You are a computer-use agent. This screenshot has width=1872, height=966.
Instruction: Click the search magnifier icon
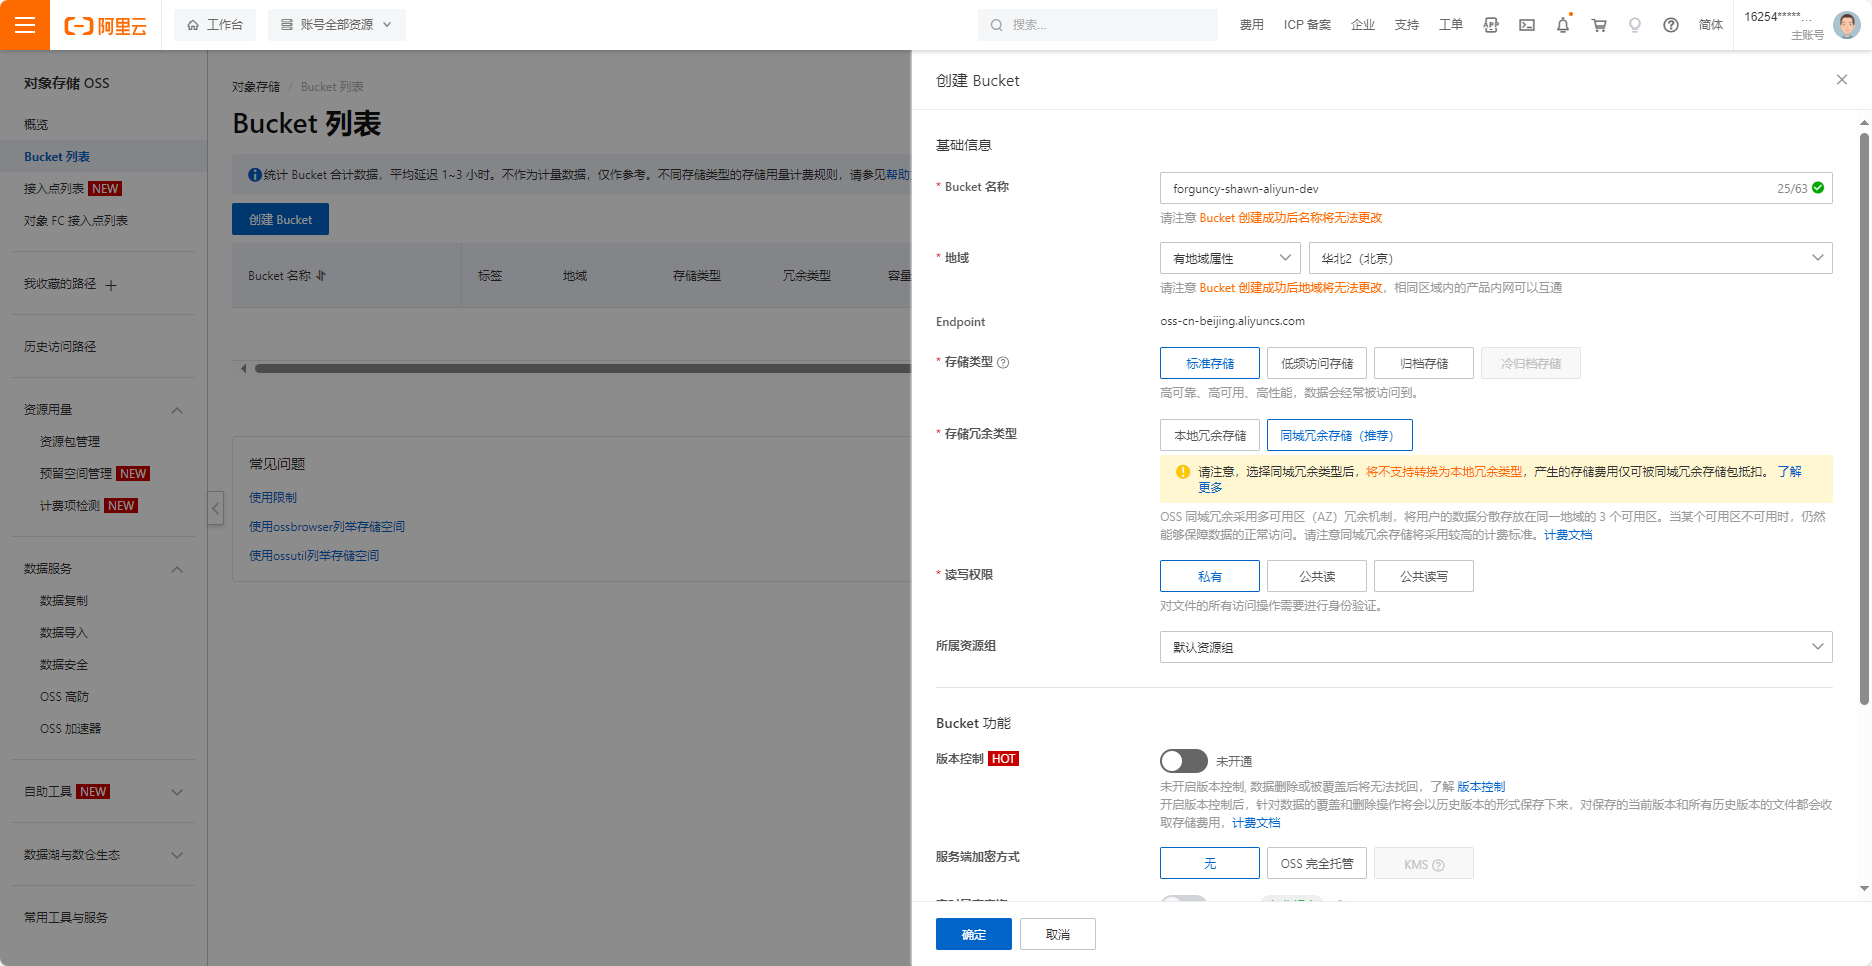[x=997, y=25]
